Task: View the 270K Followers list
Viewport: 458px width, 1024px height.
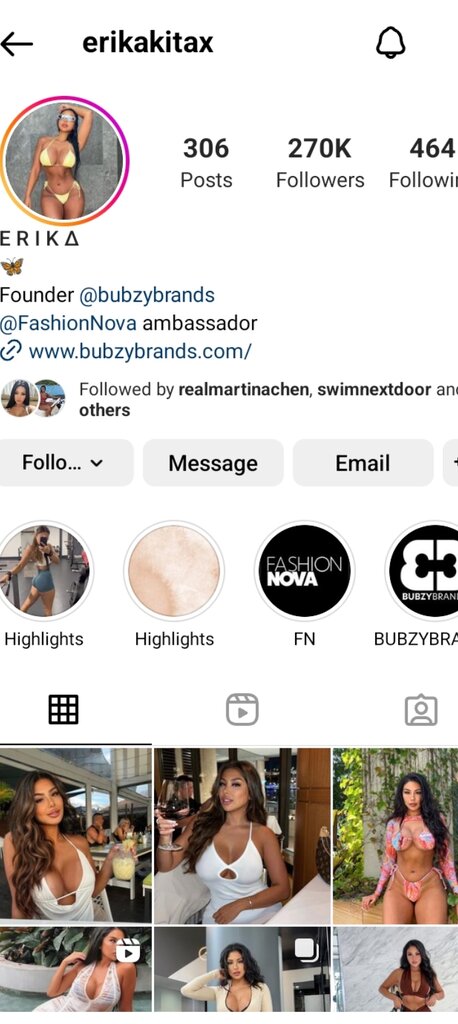Action: coord(320,163)
